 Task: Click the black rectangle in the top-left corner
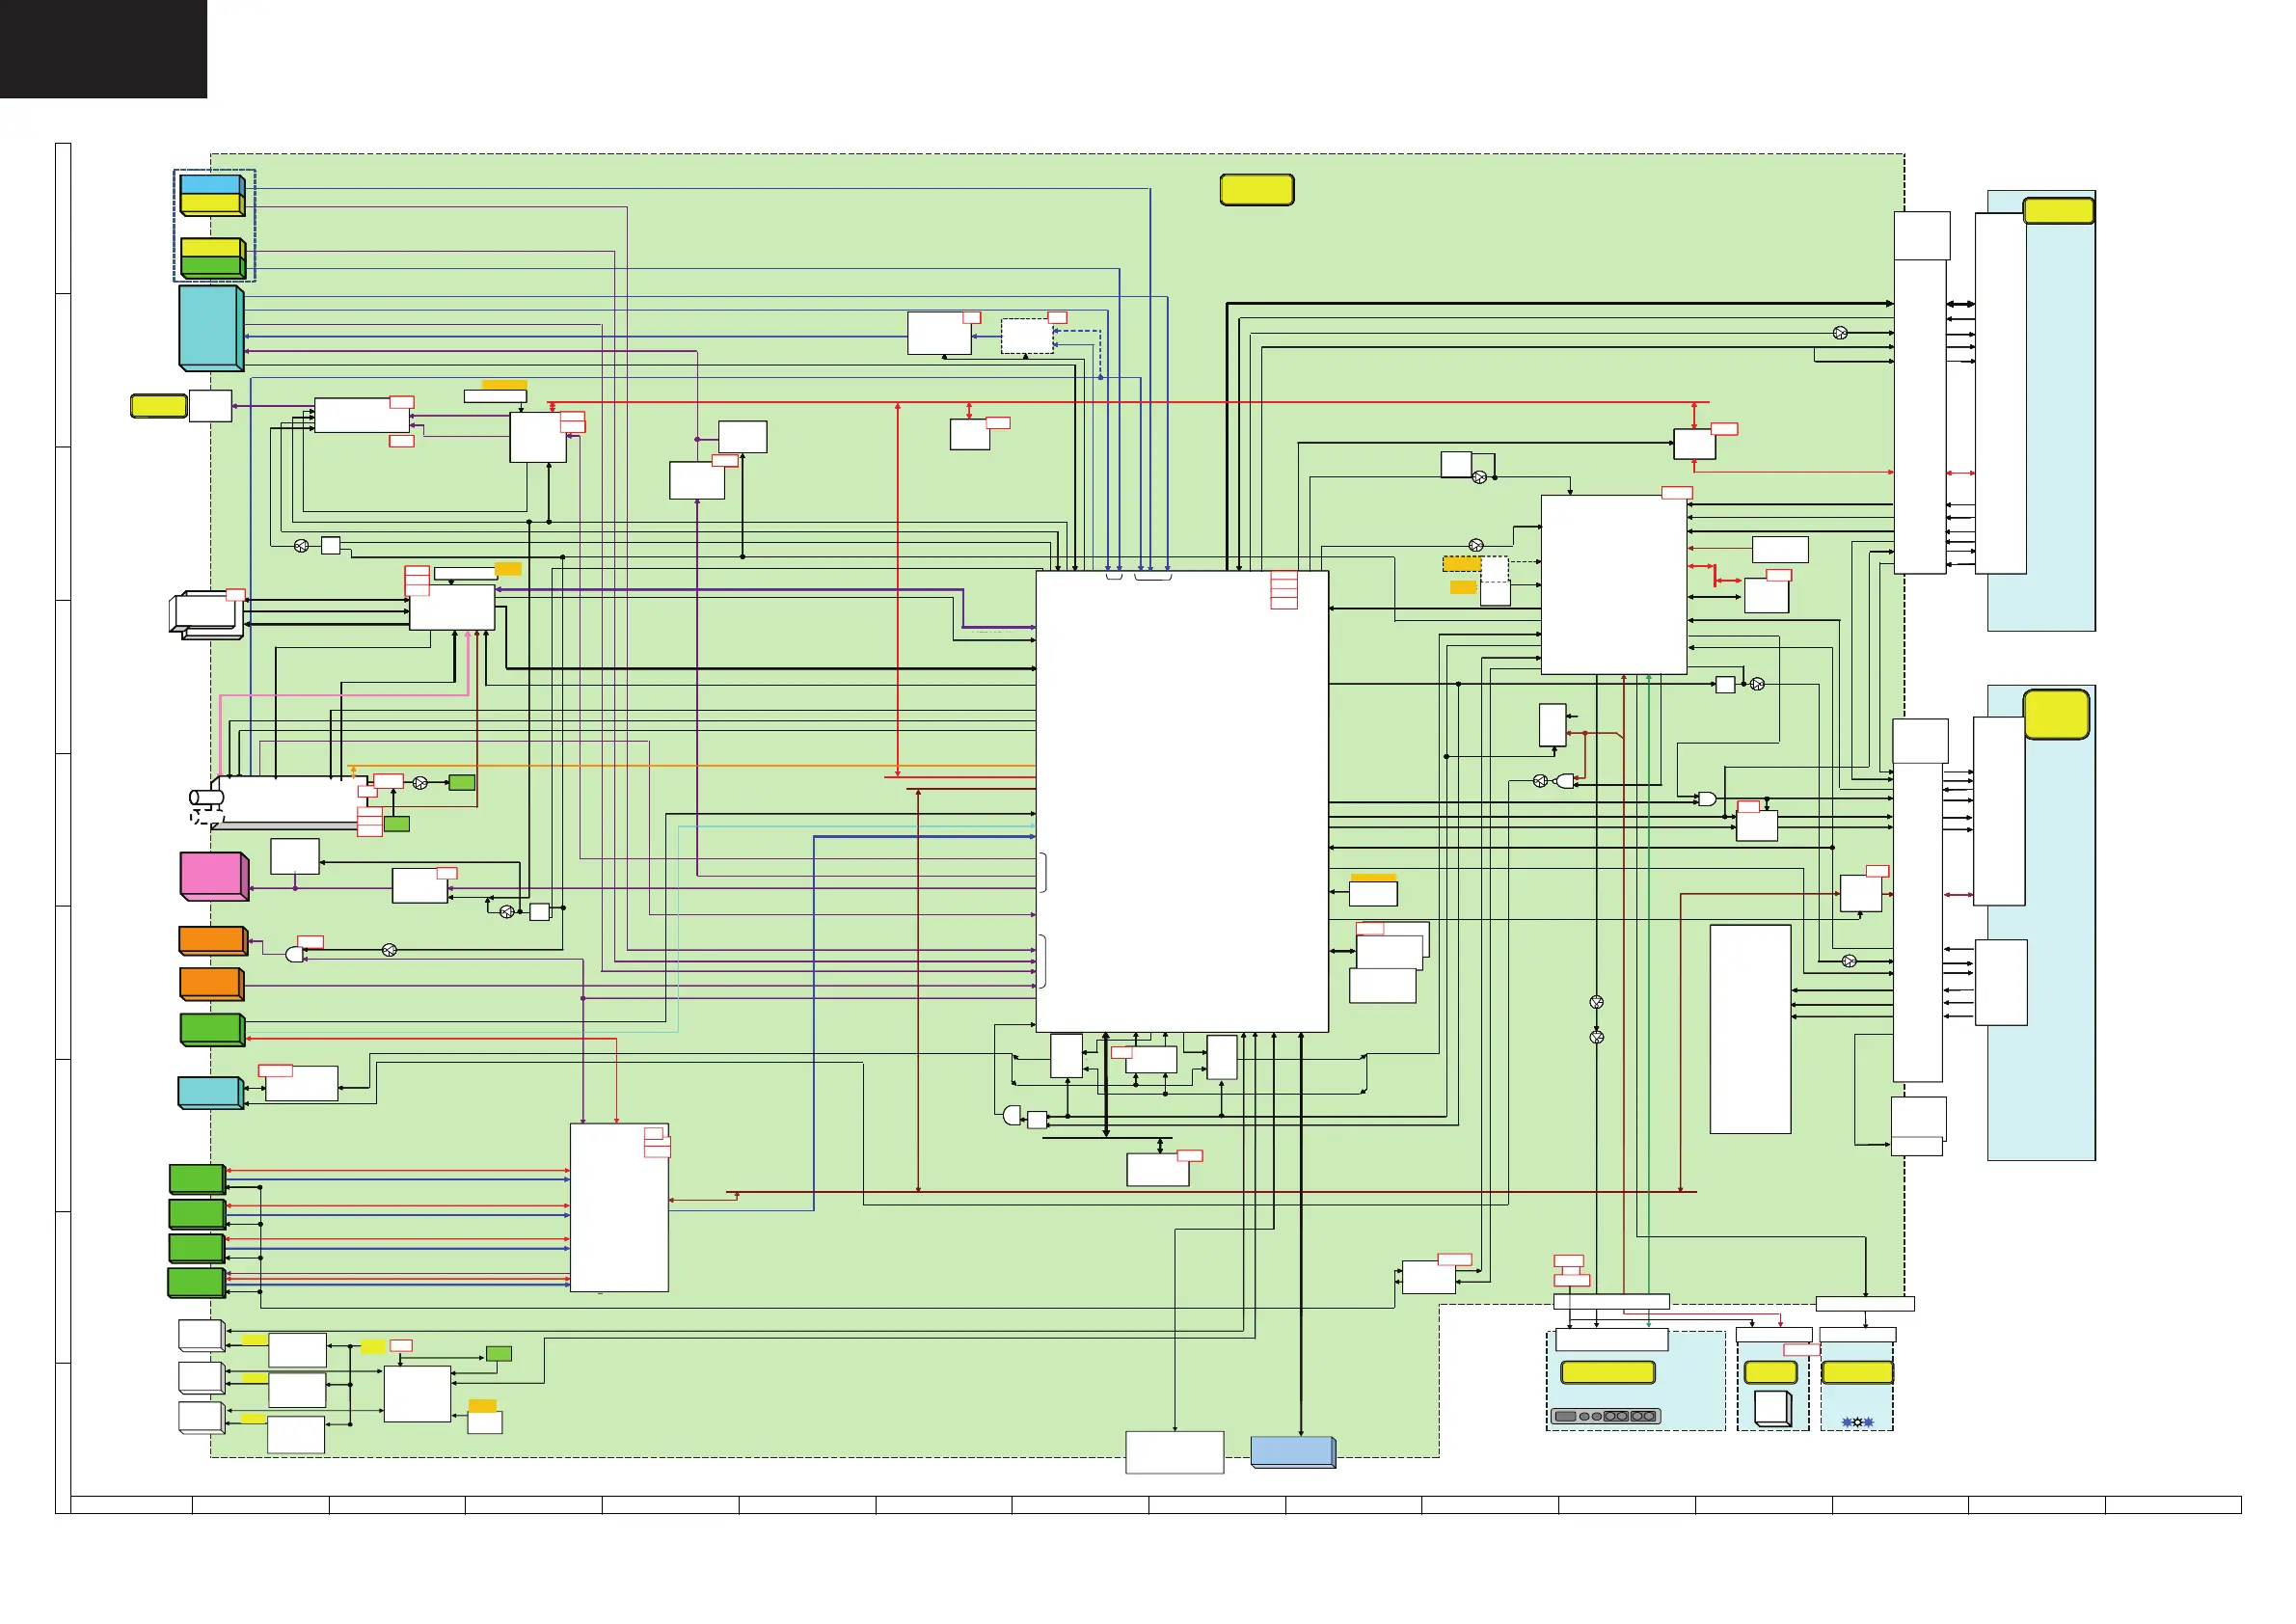103,49
